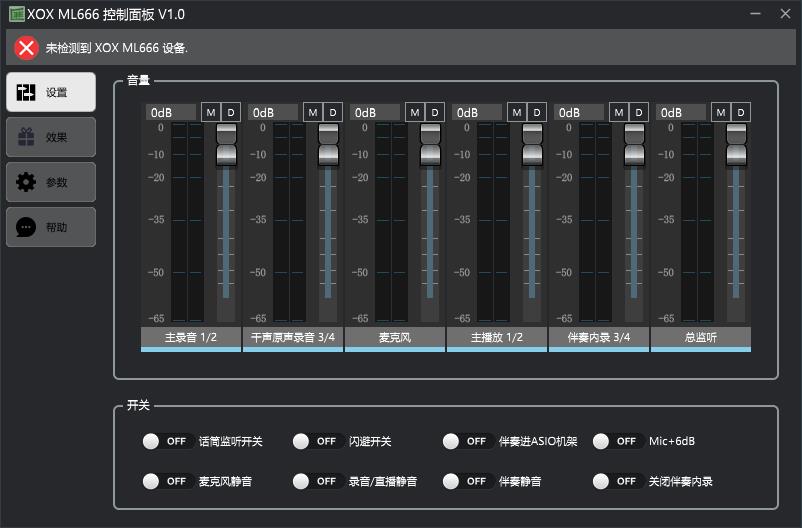This screenshot has height=528, width=802.
Task: Switch to the 效果 effects tab
Action: pos(51,137)
